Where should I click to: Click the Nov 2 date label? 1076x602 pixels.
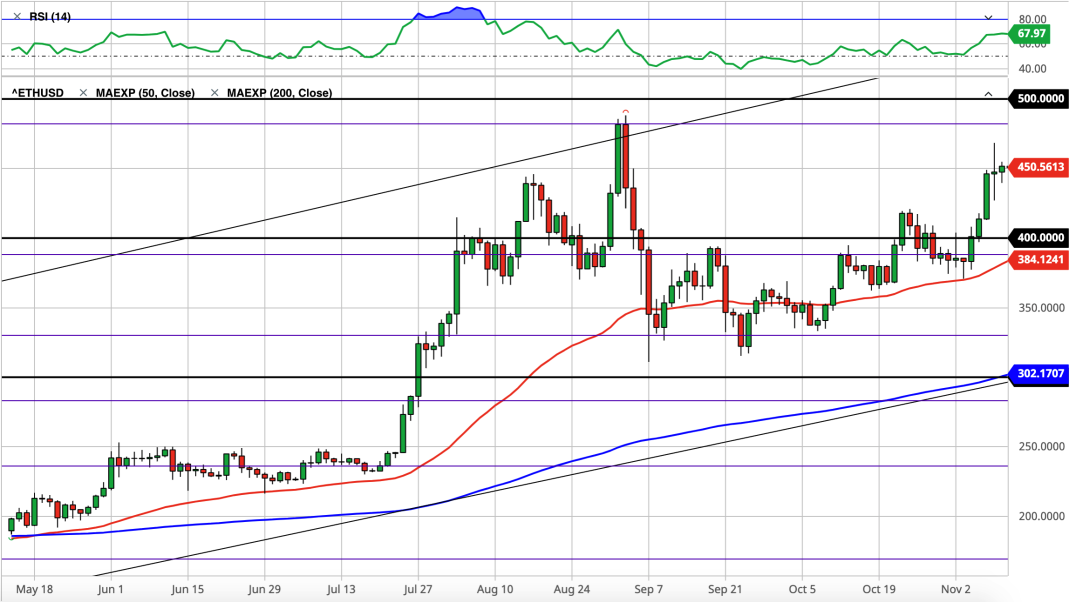(956, 589)
